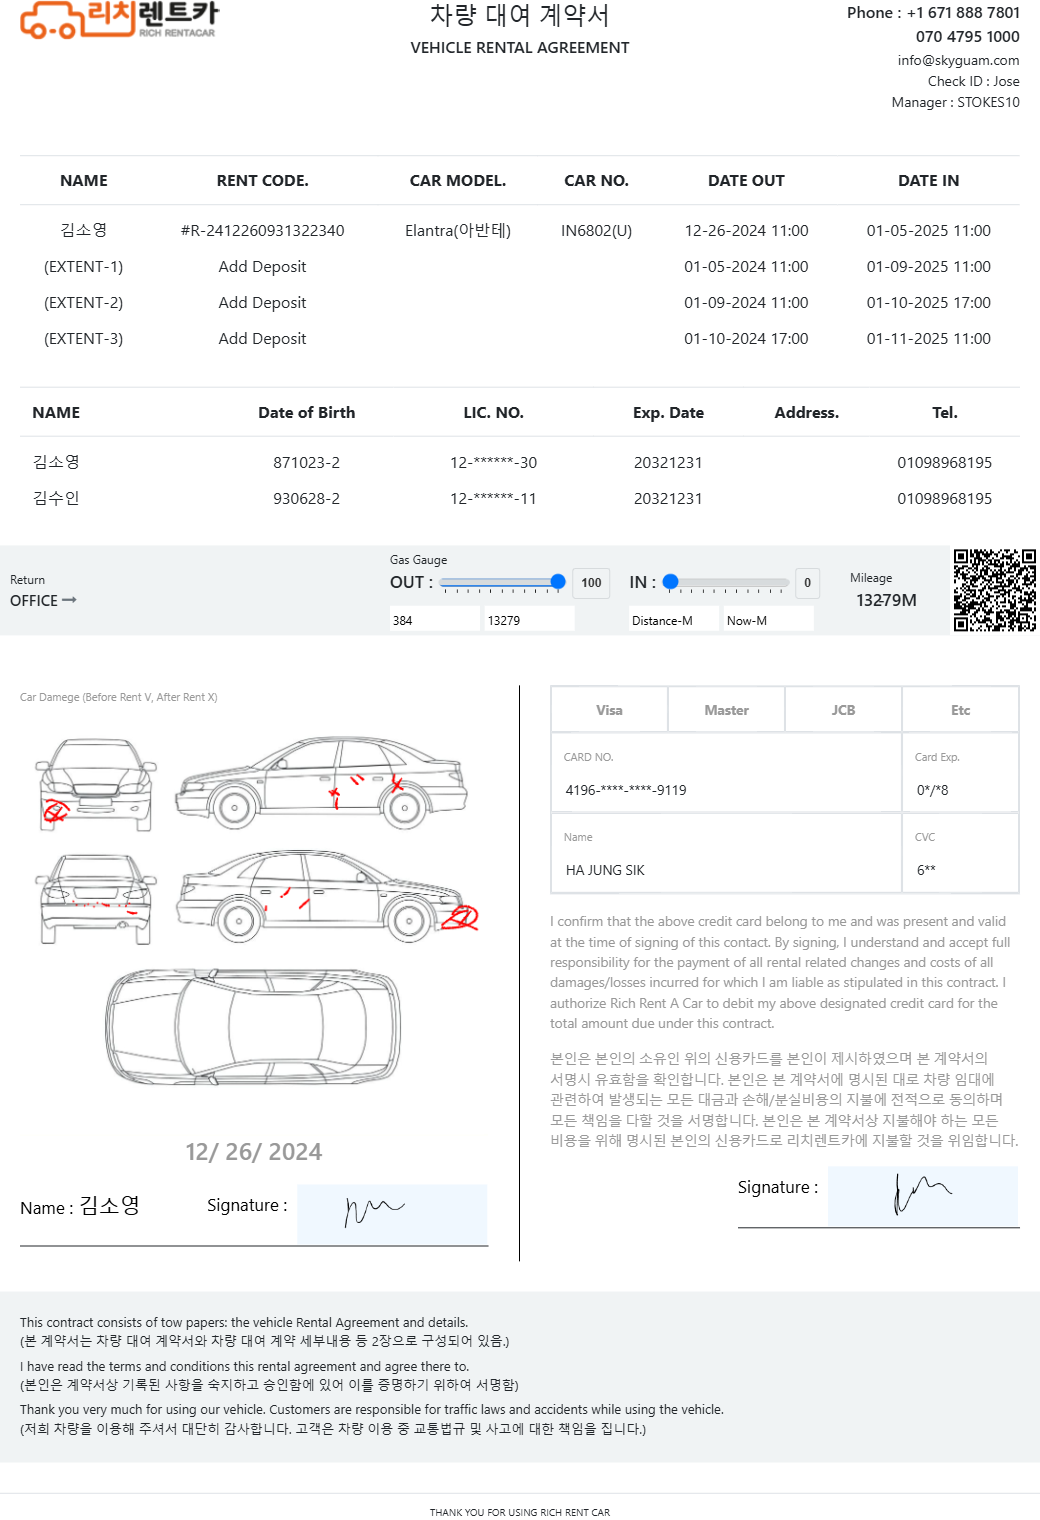Click the rear view car damage diagram
The height and width of the screenshot is (1520, 1040).
96,899
